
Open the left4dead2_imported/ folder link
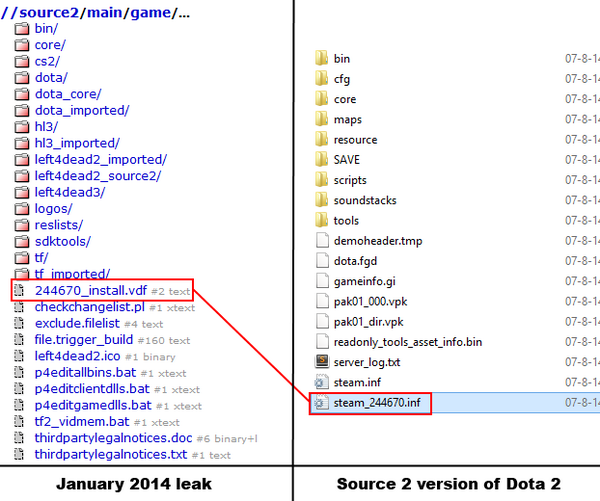101,160
